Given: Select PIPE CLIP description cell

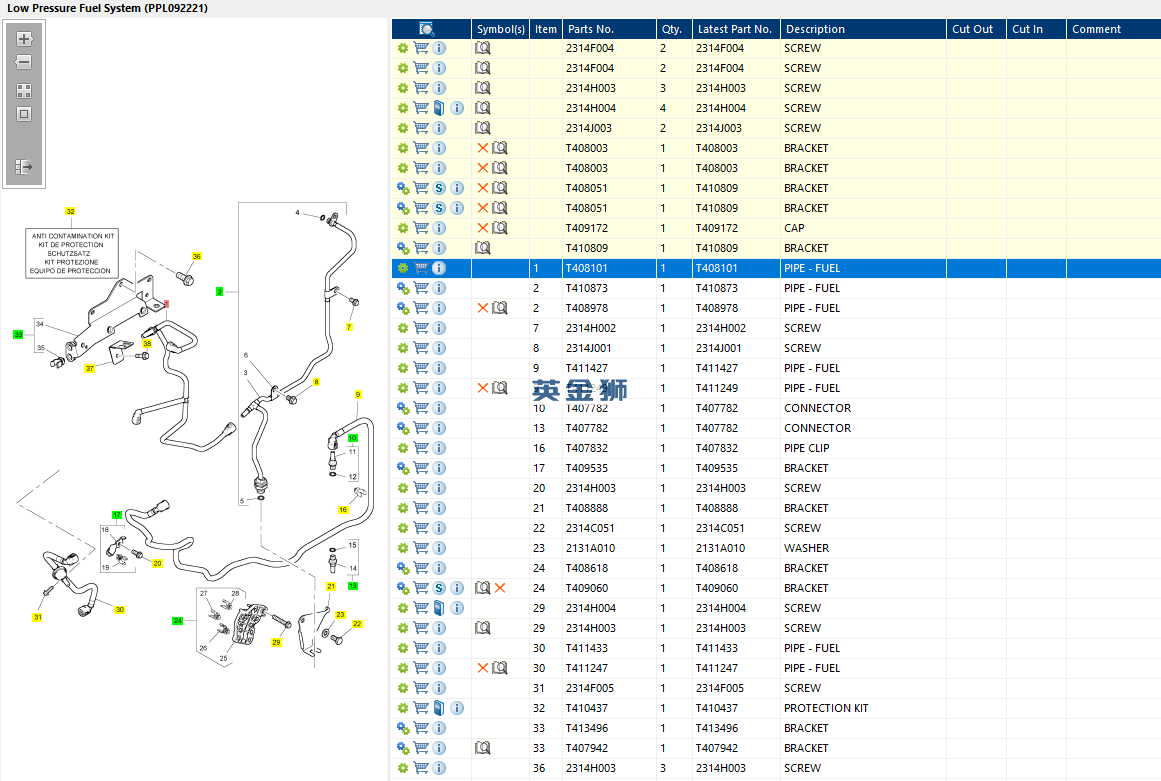Looking at the screenshot, I should 863,448.
